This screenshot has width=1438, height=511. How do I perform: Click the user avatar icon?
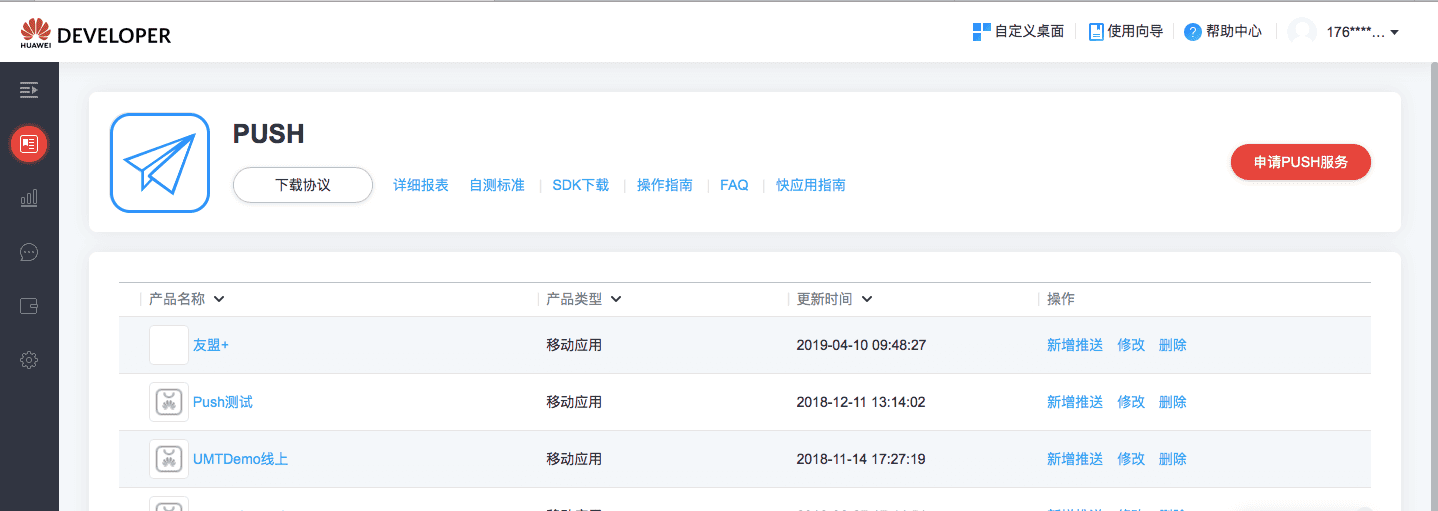1301,32
